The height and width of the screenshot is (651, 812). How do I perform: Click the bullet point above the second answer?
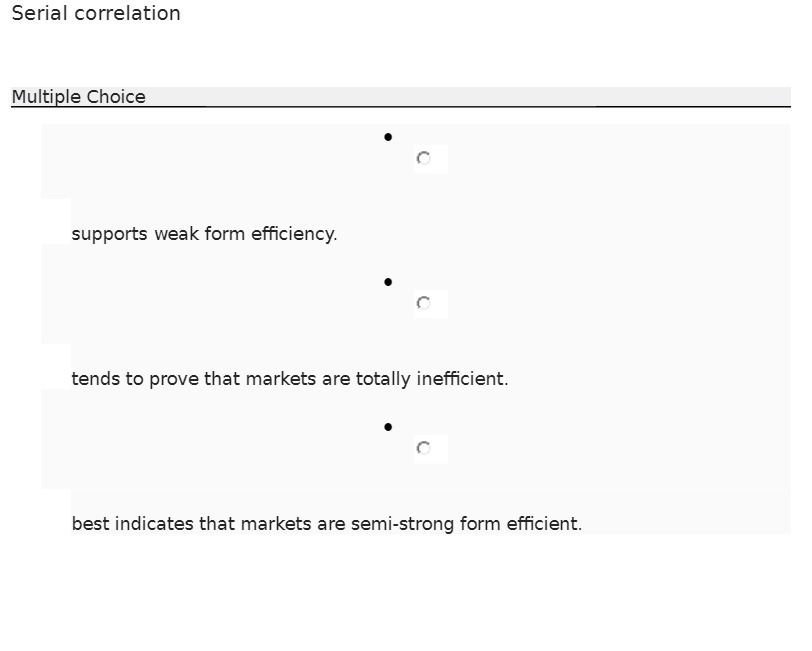click(388, 281)
